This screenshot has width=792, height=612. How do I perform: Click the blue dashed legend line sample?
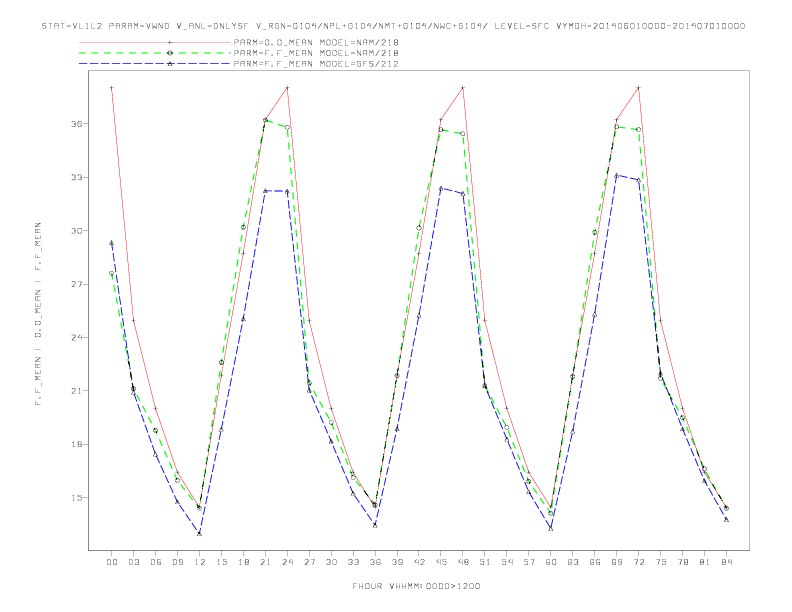[x=155, y=64]
